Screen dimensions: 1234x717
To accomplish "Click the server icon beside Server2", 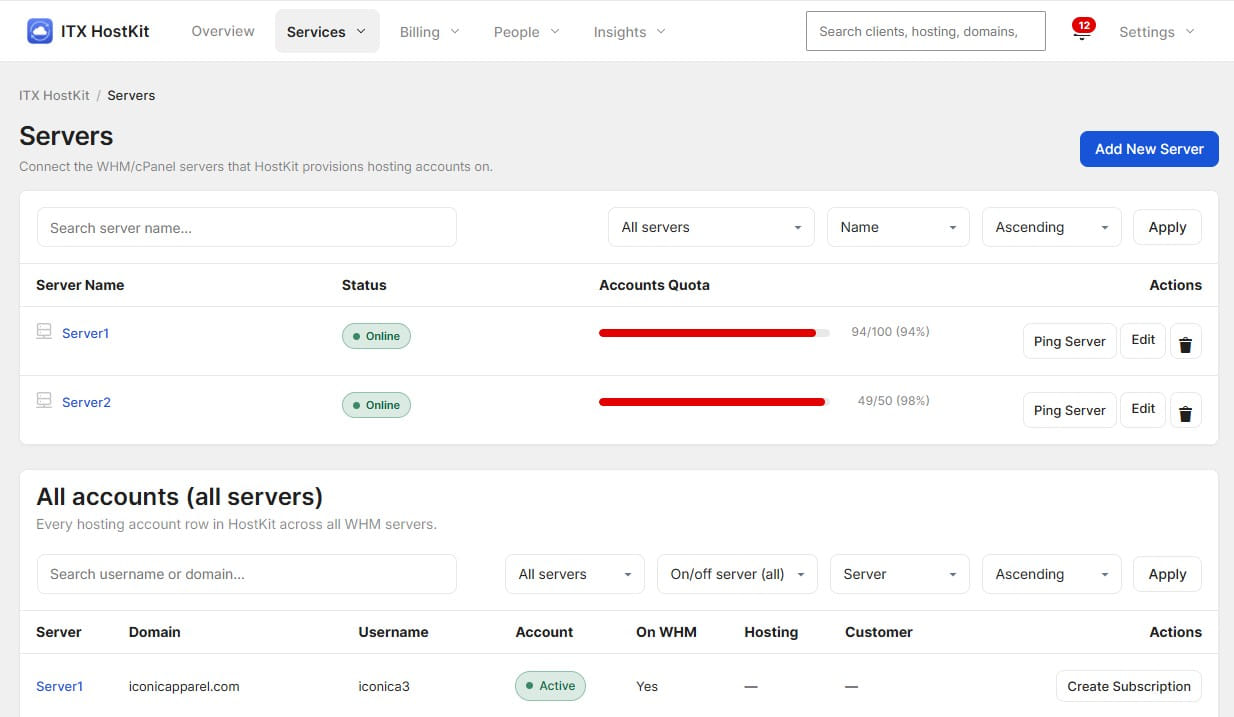I will [44, 401].
